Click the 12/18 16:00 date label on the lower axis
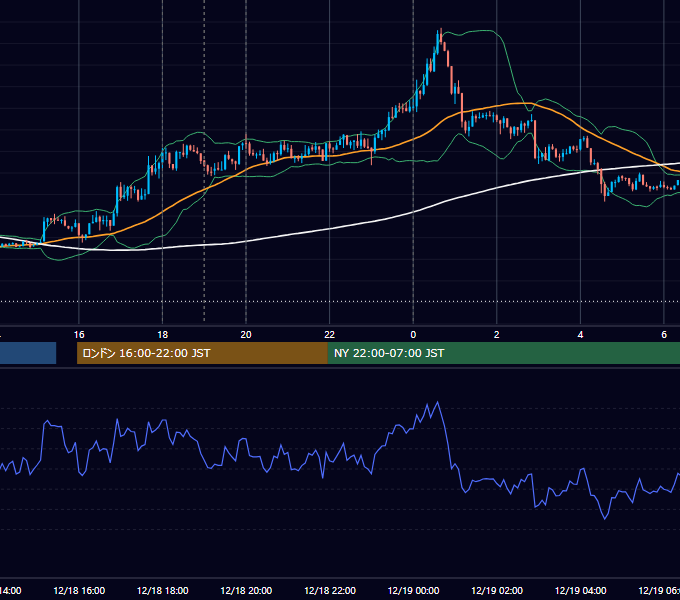The height and width of the screenshot is (600, 680). [x=79, y=591]
